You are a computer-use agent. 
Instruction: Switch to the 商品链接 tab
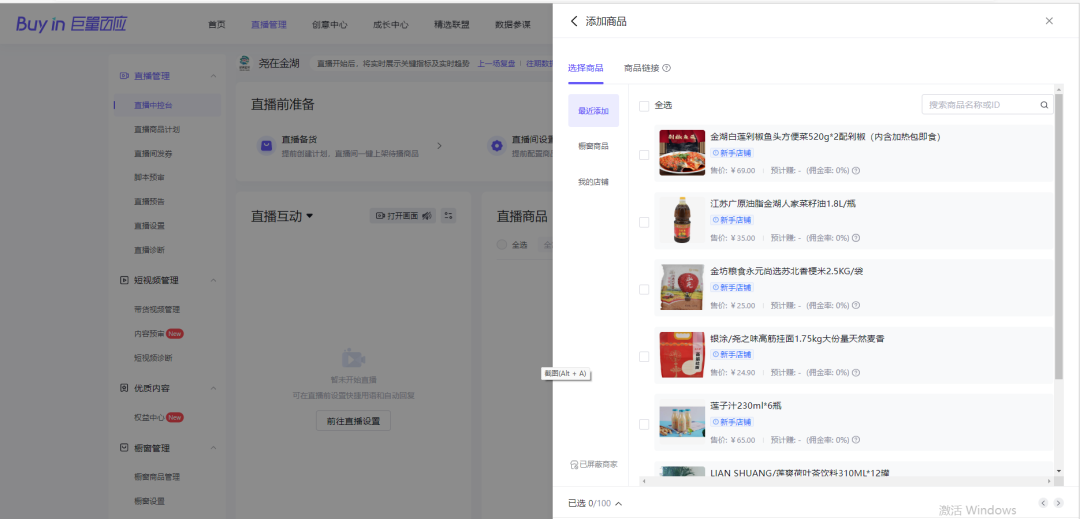click(x=641, y=68)
